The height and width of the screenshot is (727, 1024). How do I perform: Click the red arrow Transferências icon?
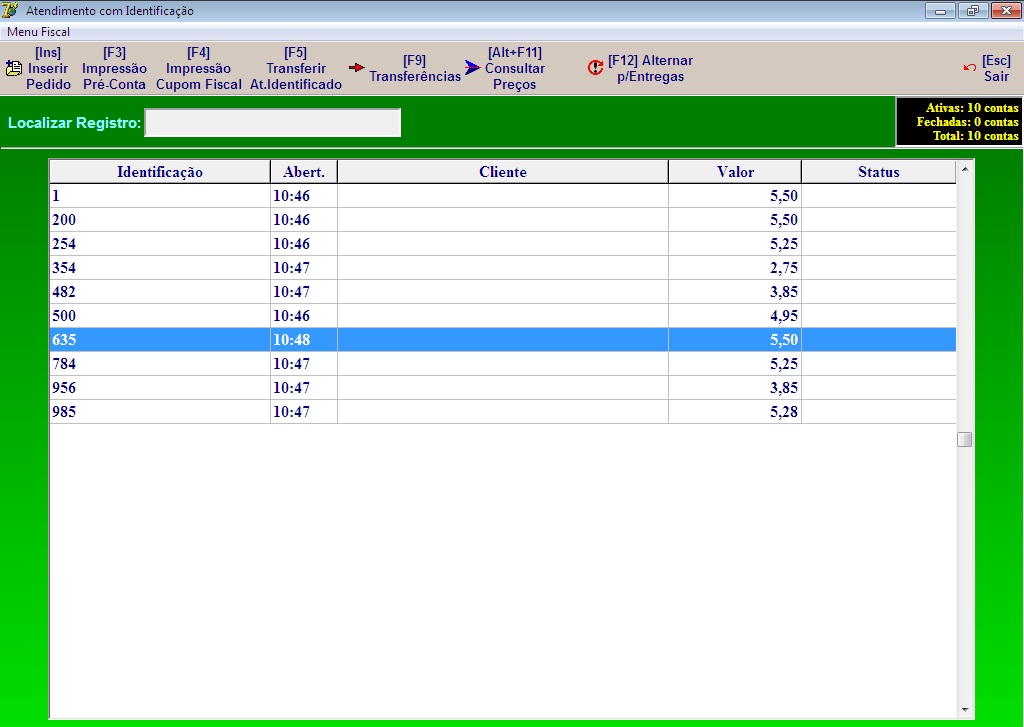357,68
